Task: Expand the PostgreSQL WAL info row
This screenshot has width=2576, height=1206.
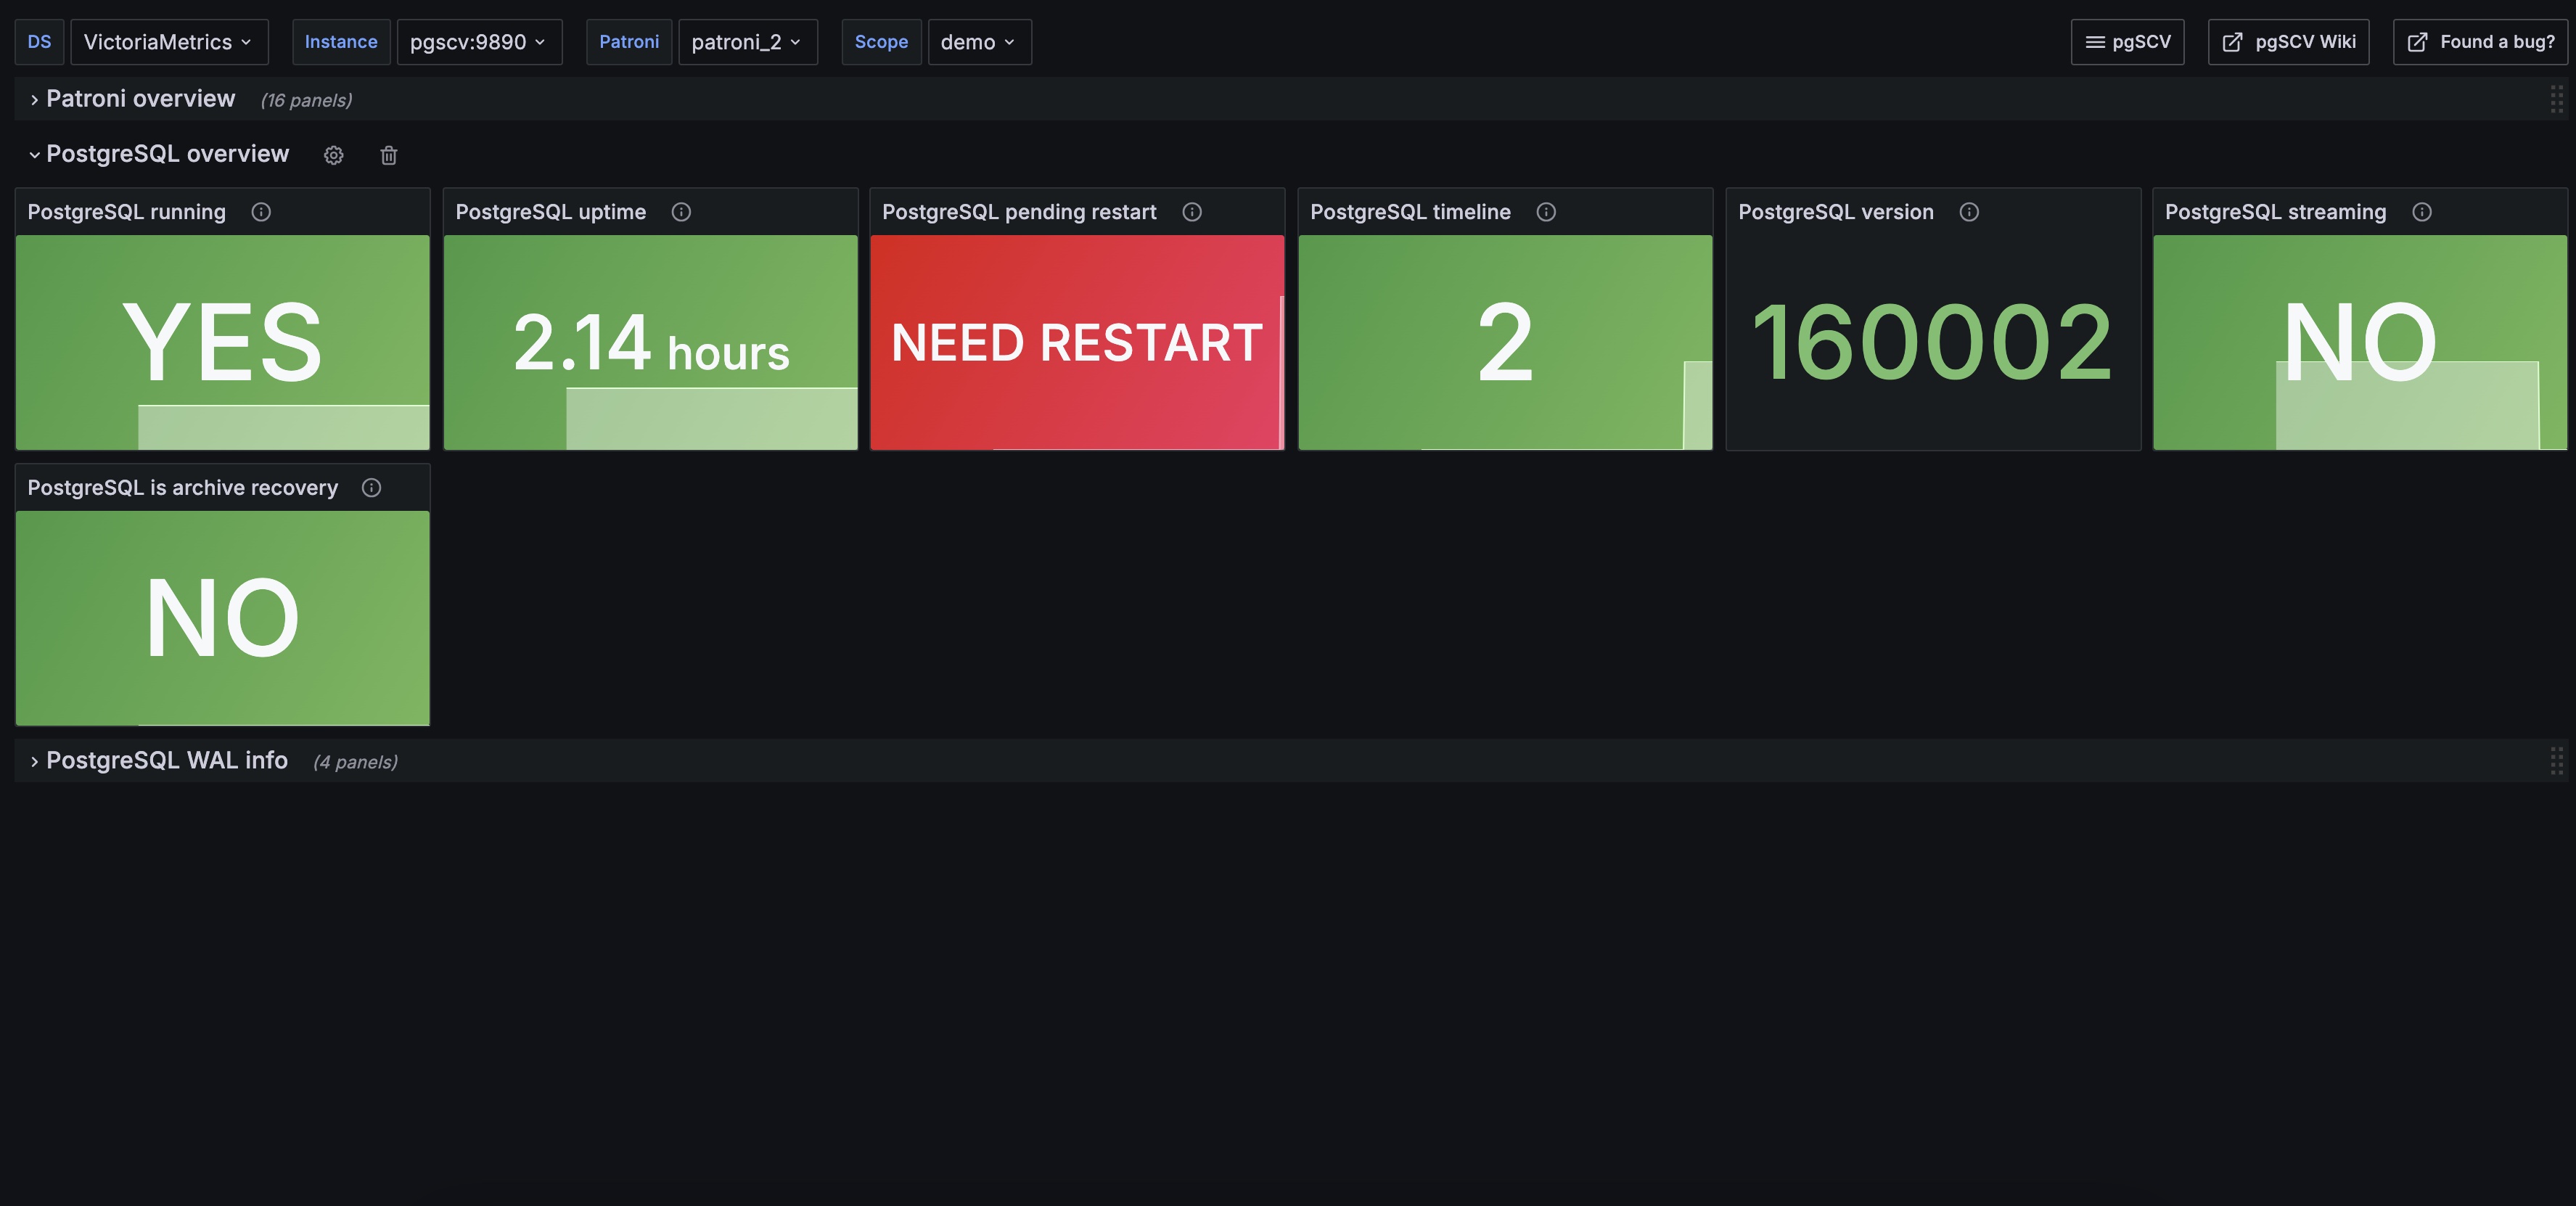Action: coord(166,761)
